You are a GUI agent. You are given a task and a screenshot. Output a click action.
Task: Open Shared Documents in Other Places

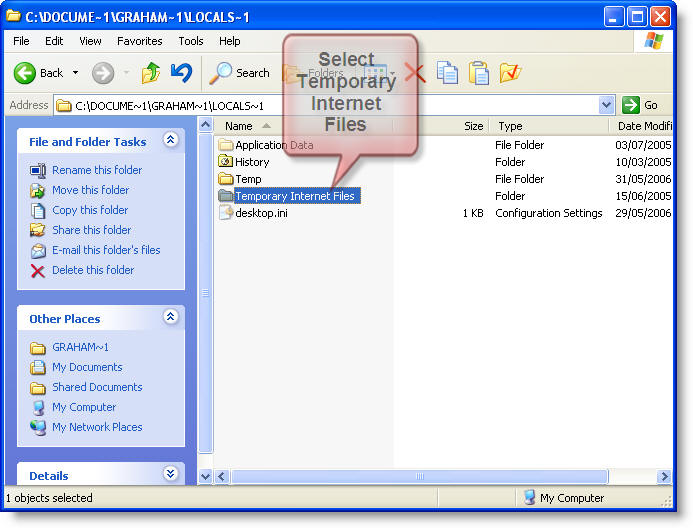pyautogui.click(x=97, y=387)
